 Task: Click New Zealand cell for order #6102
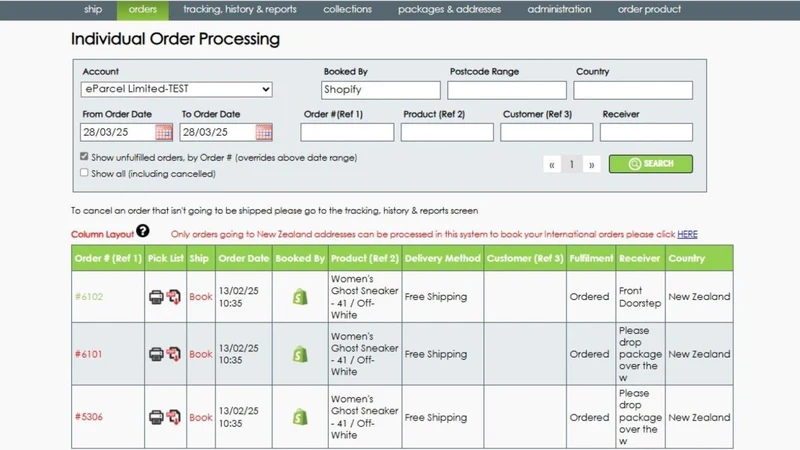pyautogui.click(x=699, y=296)
